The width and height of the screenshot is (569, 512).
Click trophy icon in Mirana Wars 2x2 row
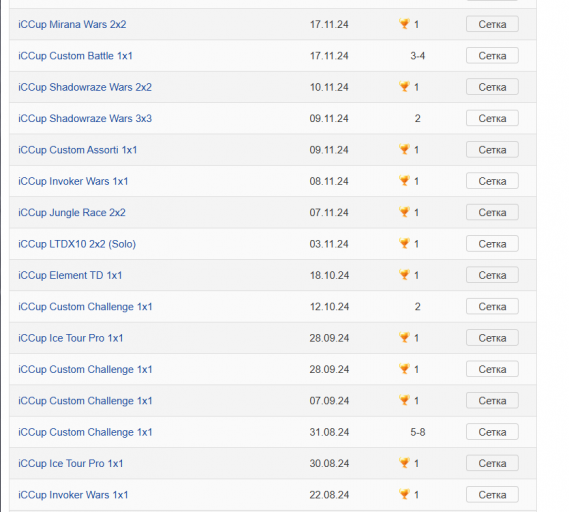click(404, 24)
